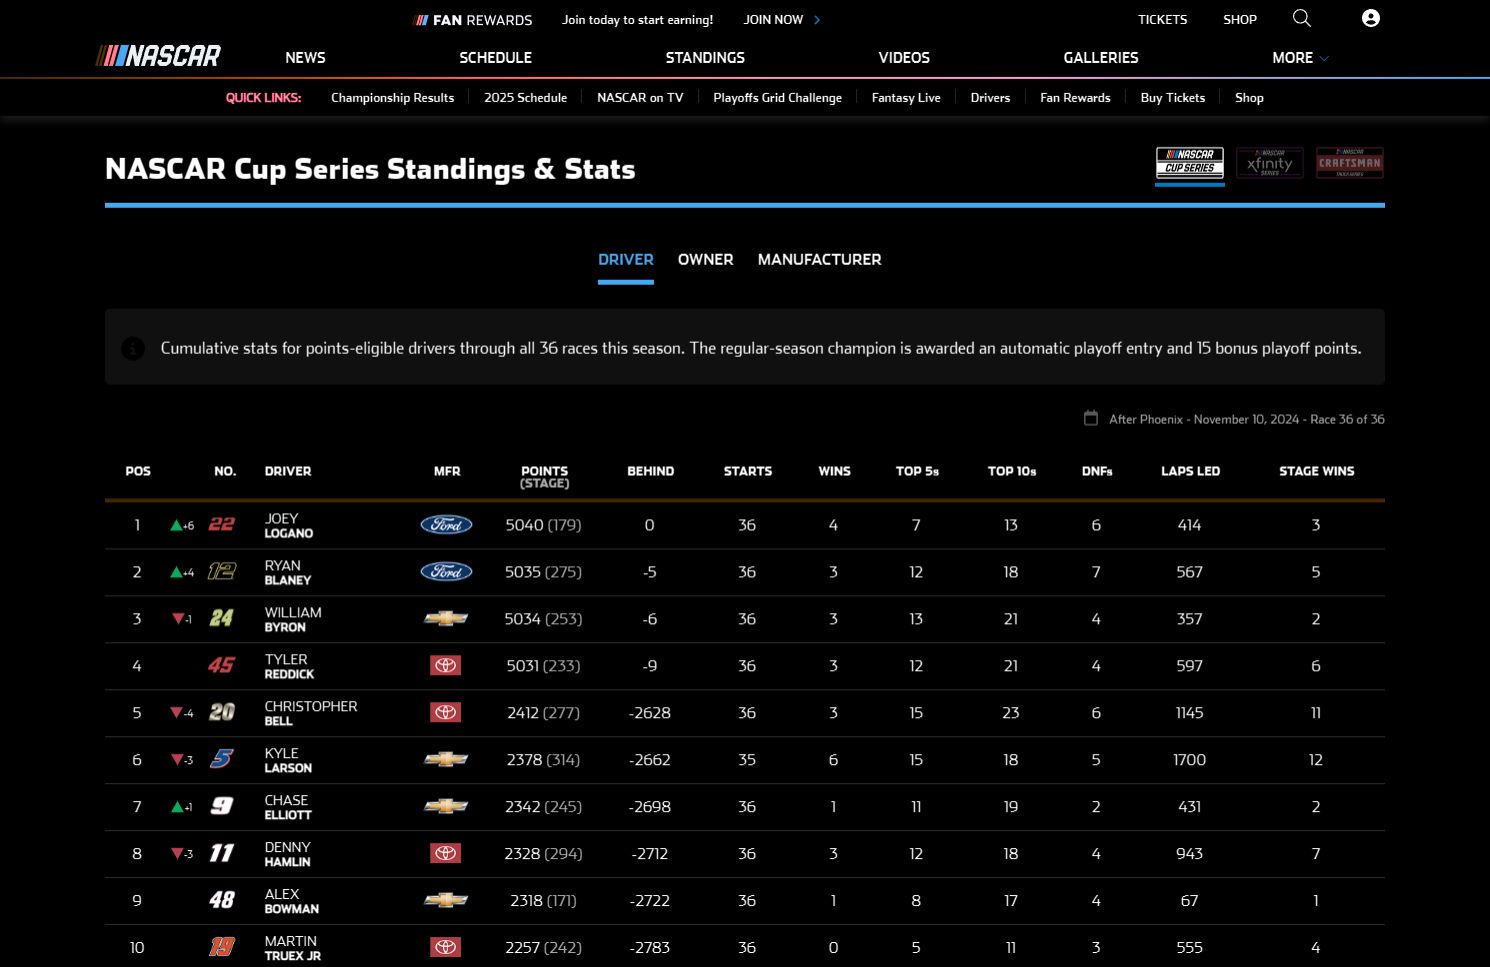Select the DRIVER standings tab
This screenshot has height=967, width=1490.
(626, 260)
